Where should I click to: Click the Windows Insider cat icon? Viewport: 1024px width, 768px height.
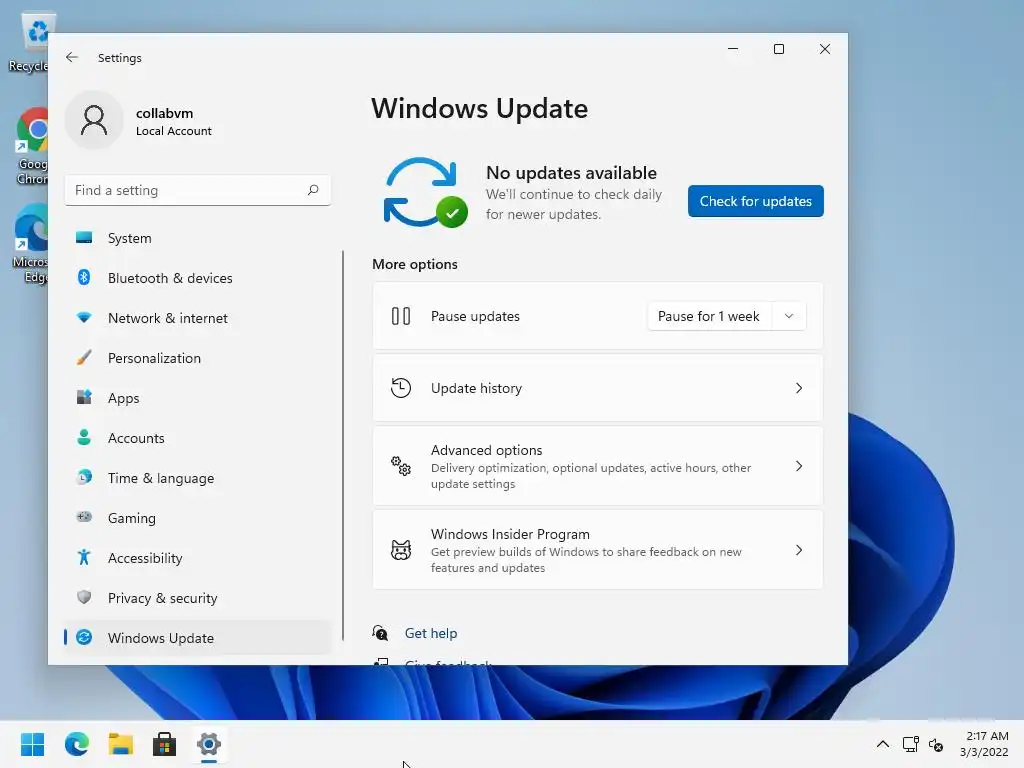coord(401,550)
